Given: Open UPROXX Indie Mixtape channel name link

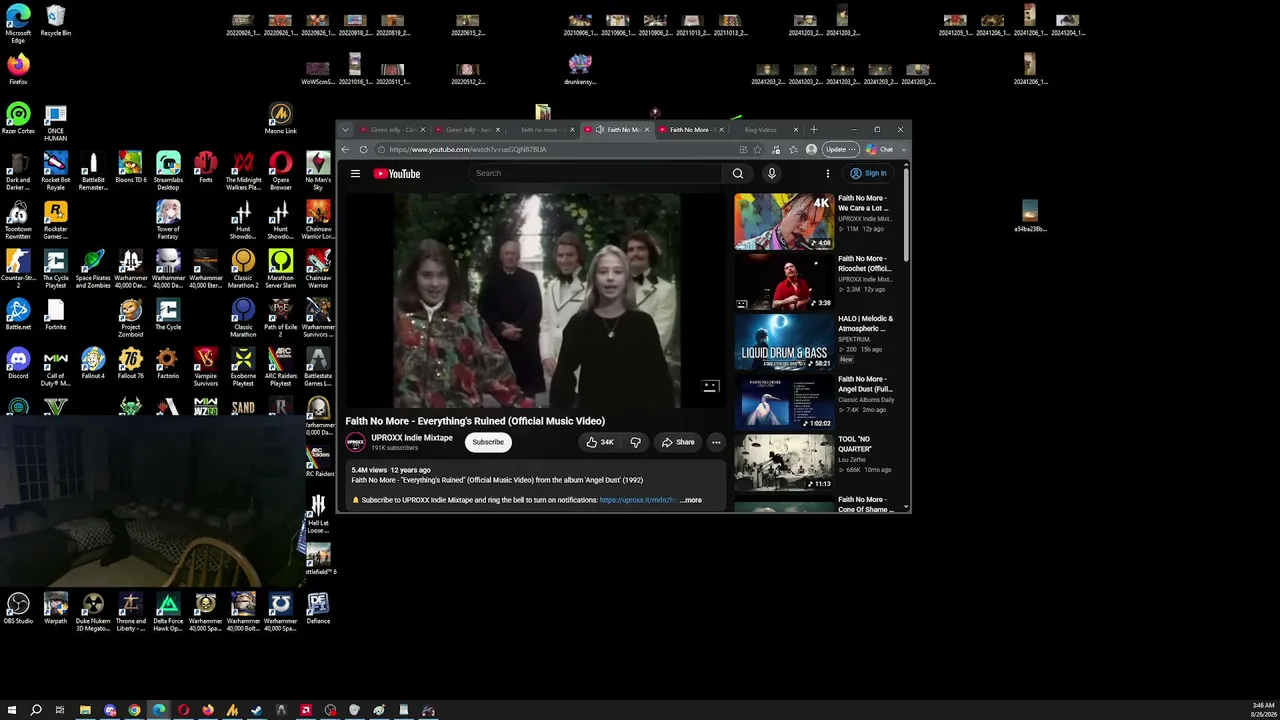Looking at the screenshot, I should [x=412, y=438].
